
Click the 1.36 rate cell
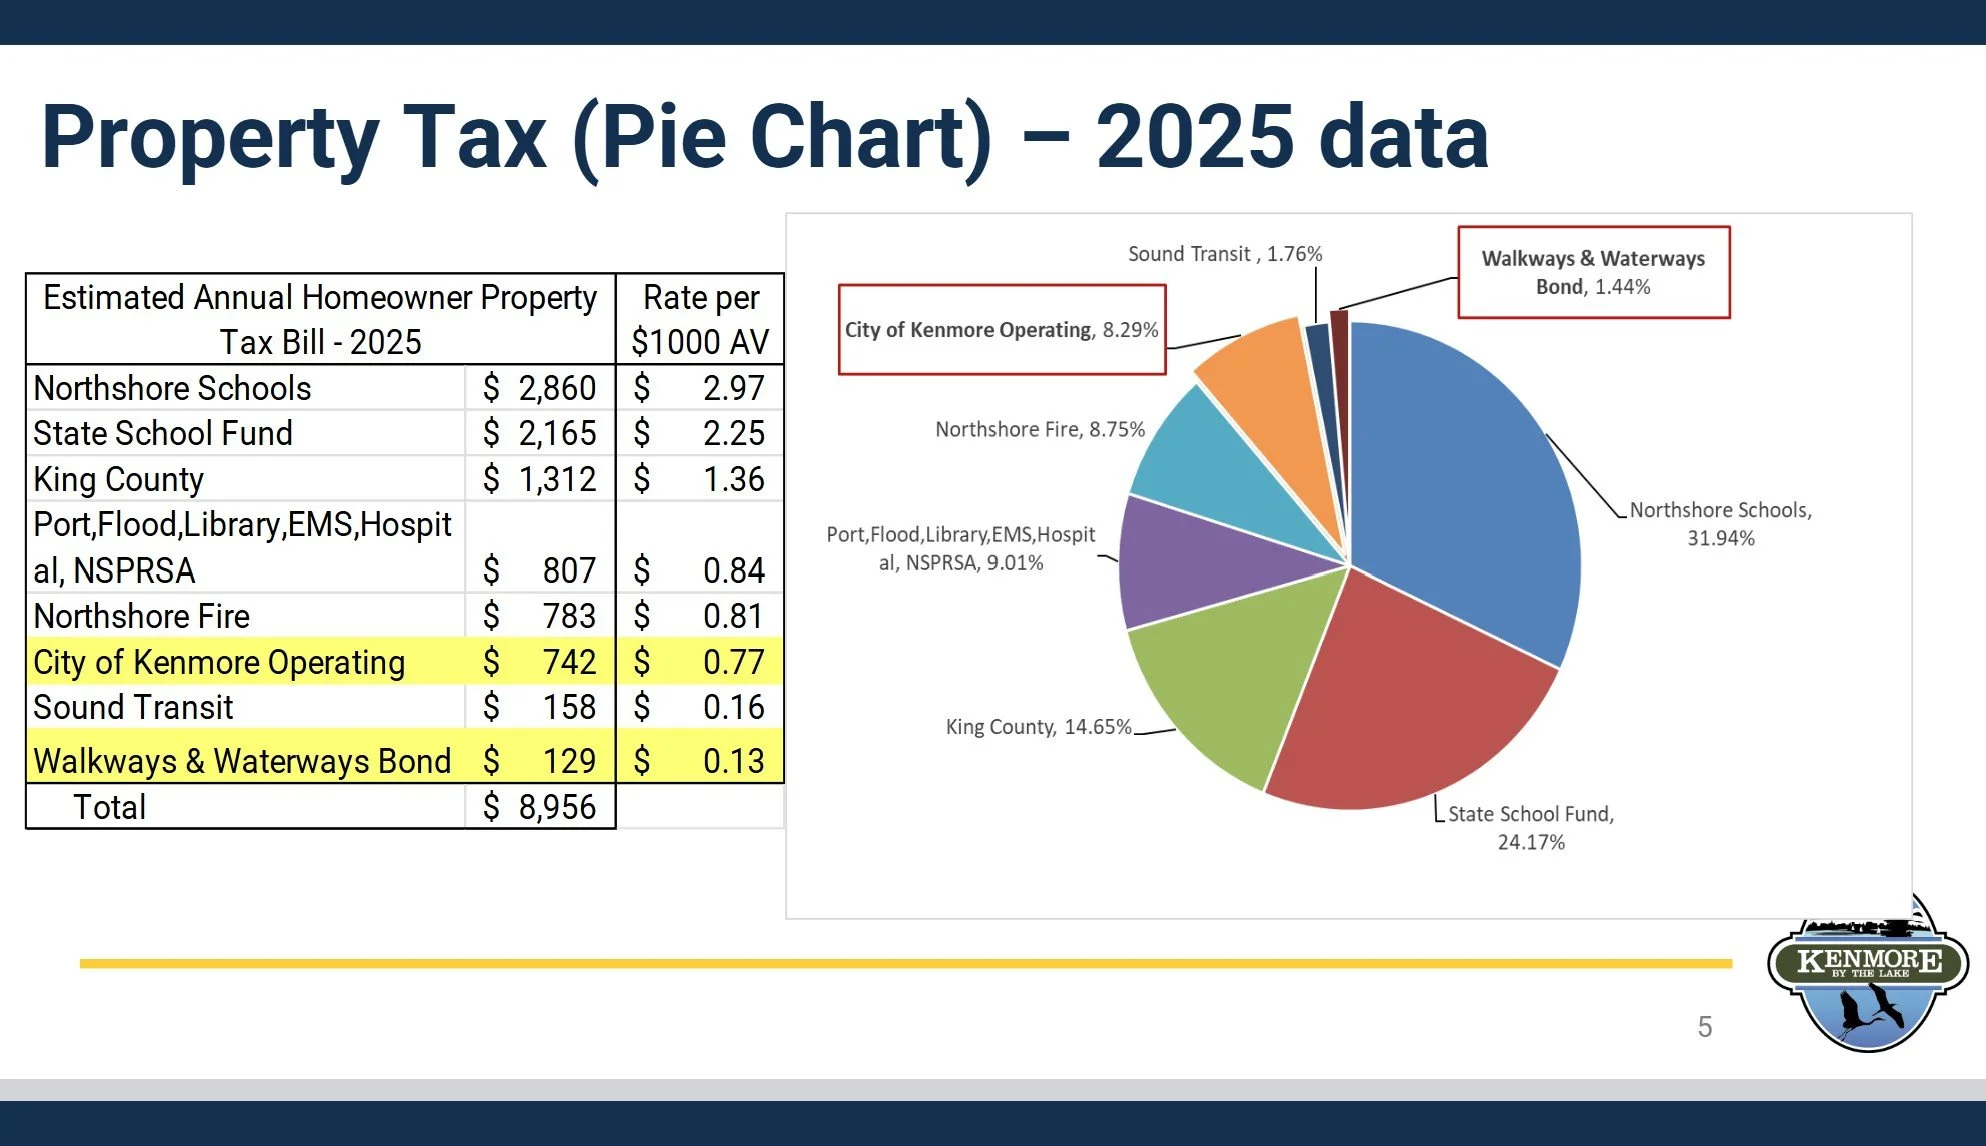point(700,479)
